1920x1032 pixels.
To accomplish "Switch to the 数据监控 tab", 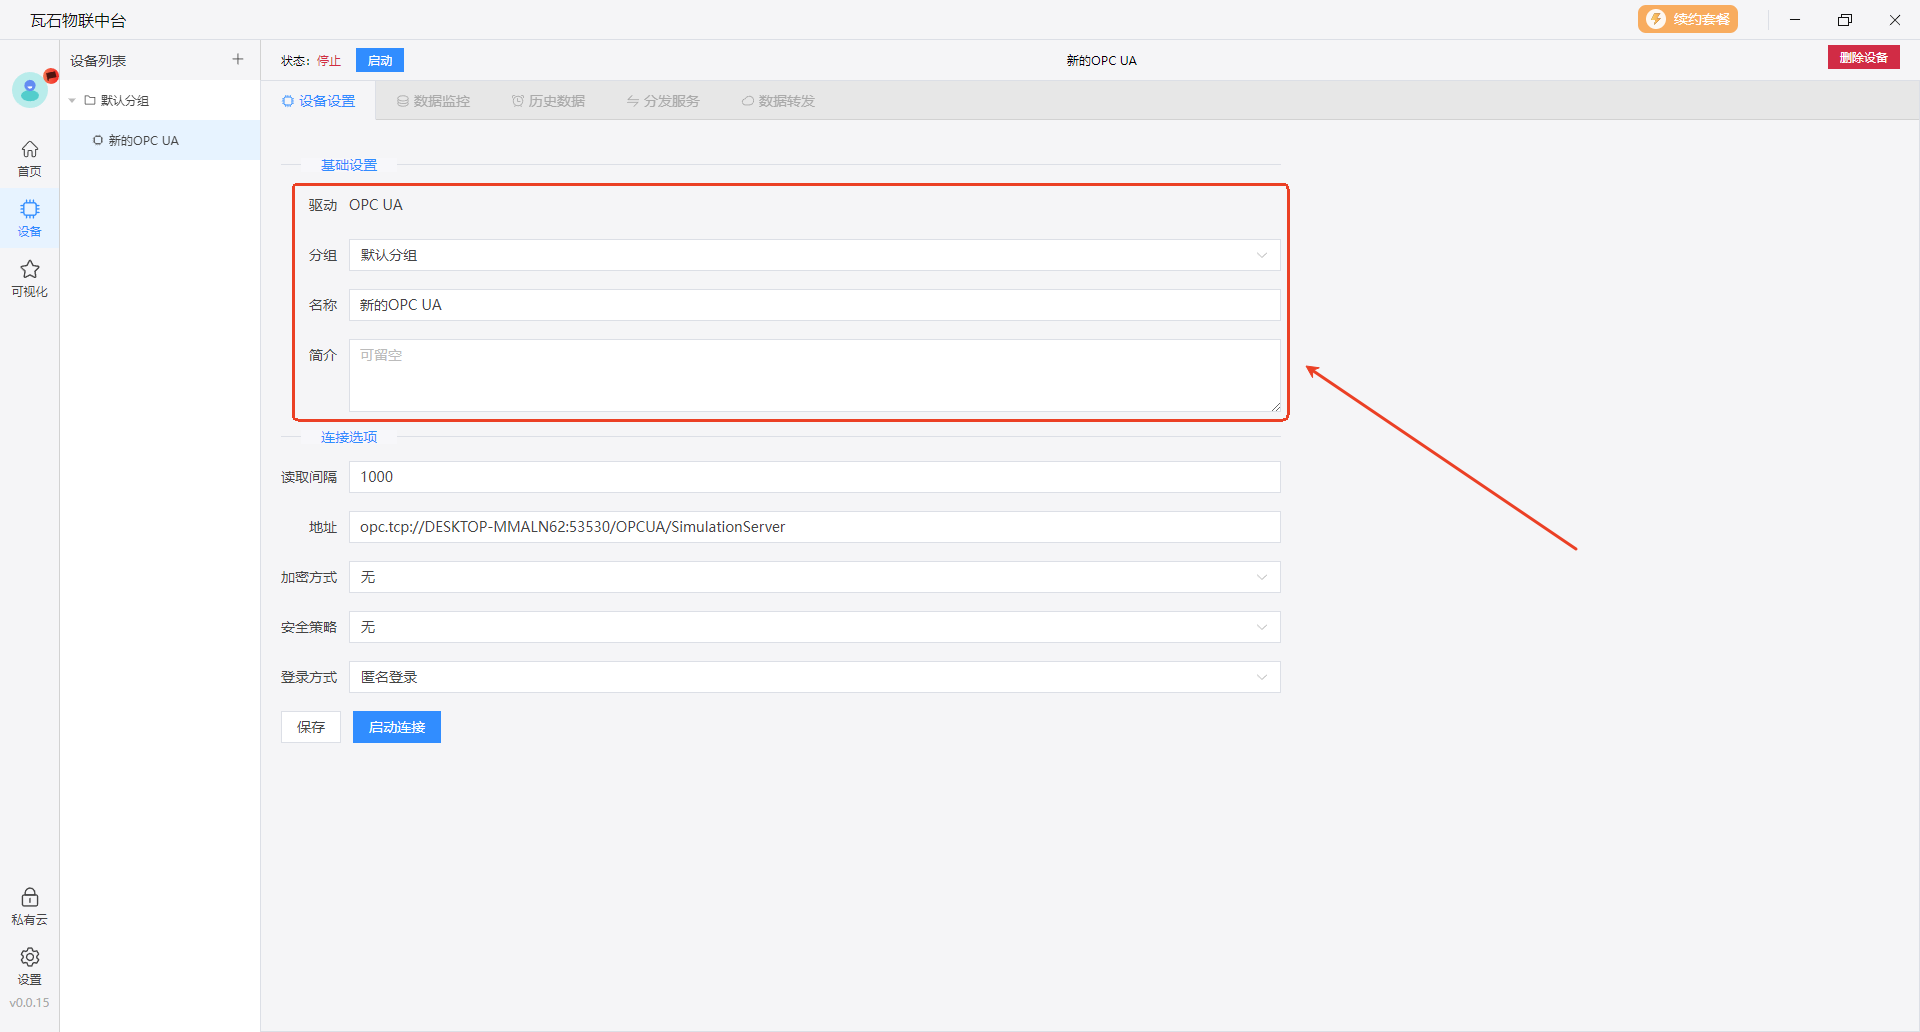I will click(x=433, y=101).
